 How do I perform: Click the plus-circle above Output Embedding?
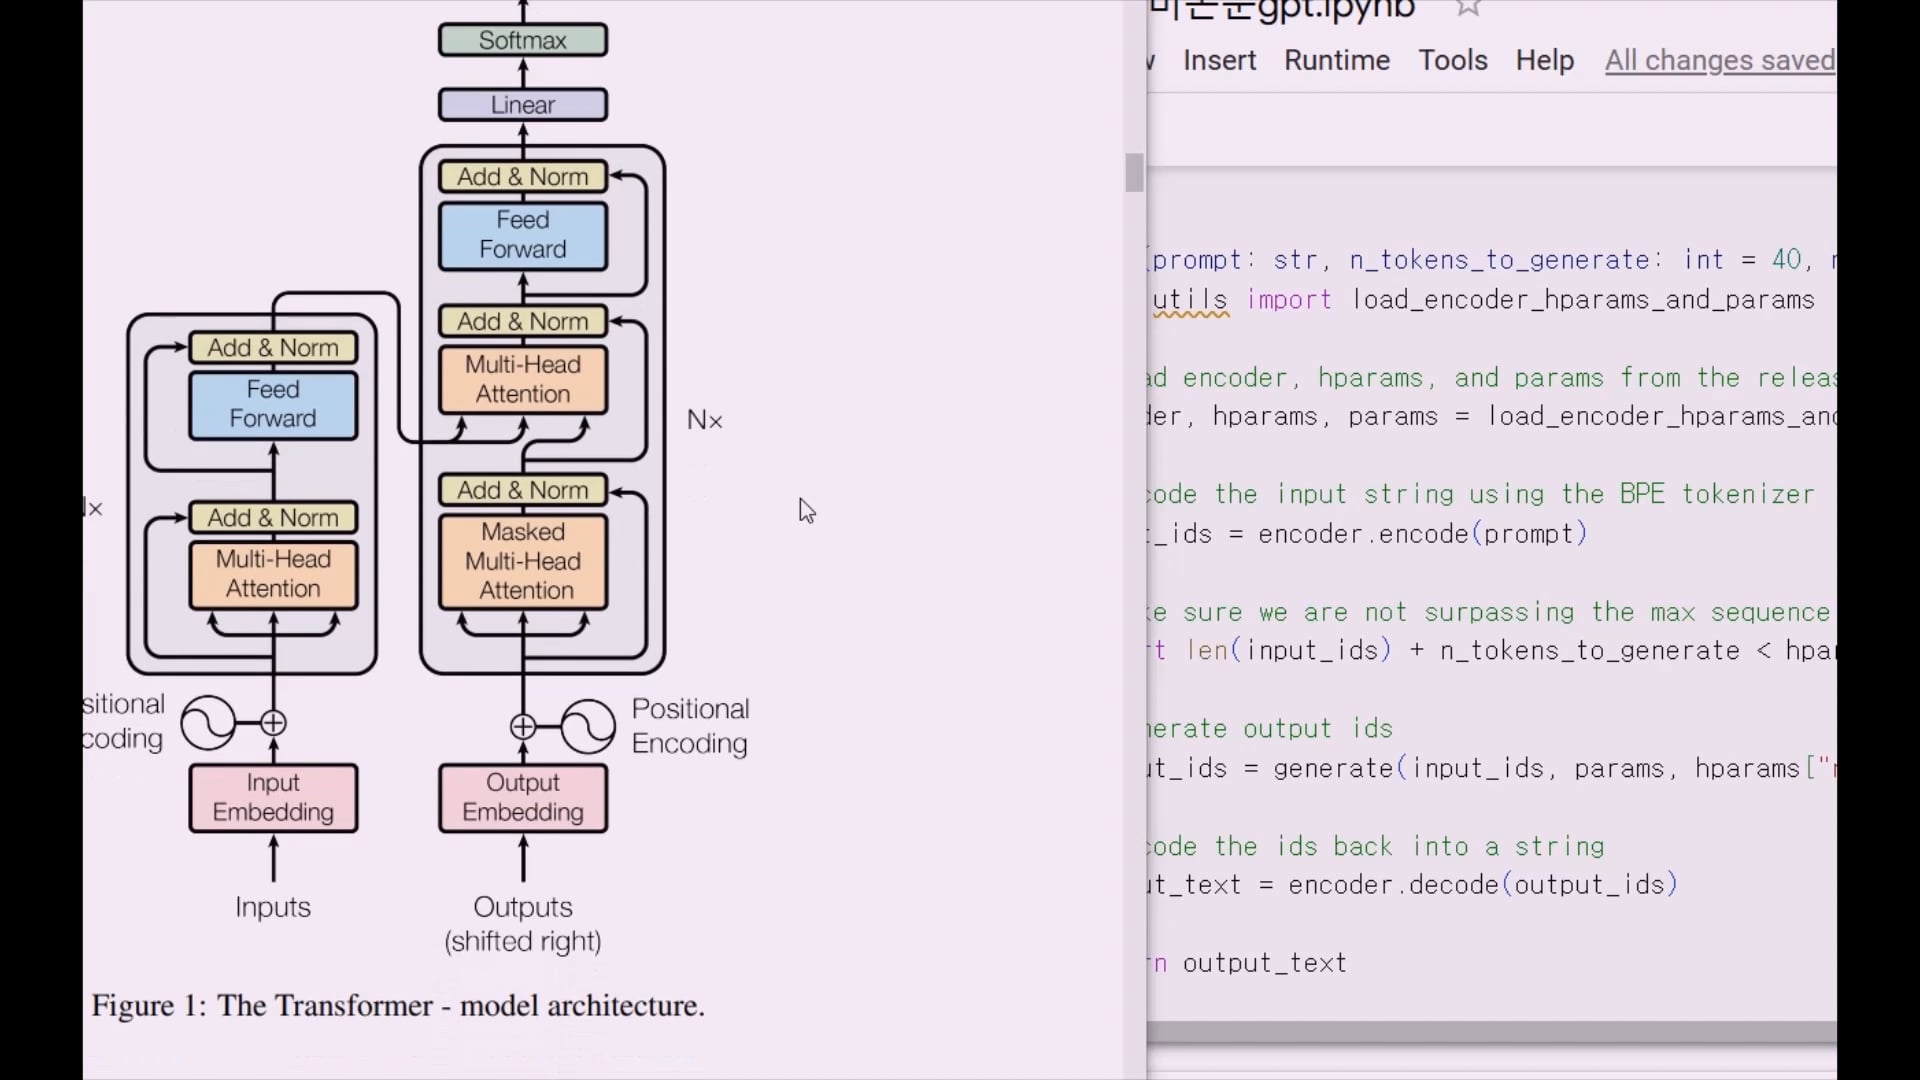pos(523,727)
